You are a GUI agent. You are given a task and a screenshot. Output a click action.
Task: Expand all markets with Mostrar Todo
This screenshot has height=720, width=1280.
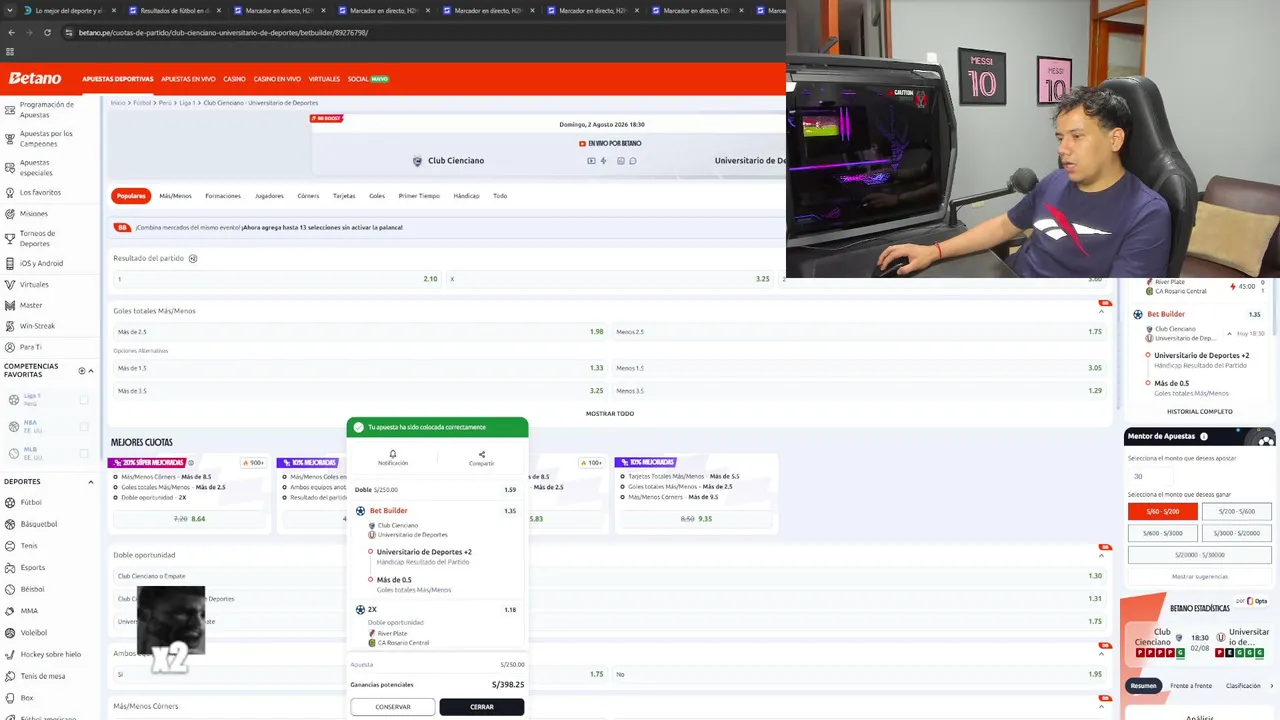click(610, 413)
